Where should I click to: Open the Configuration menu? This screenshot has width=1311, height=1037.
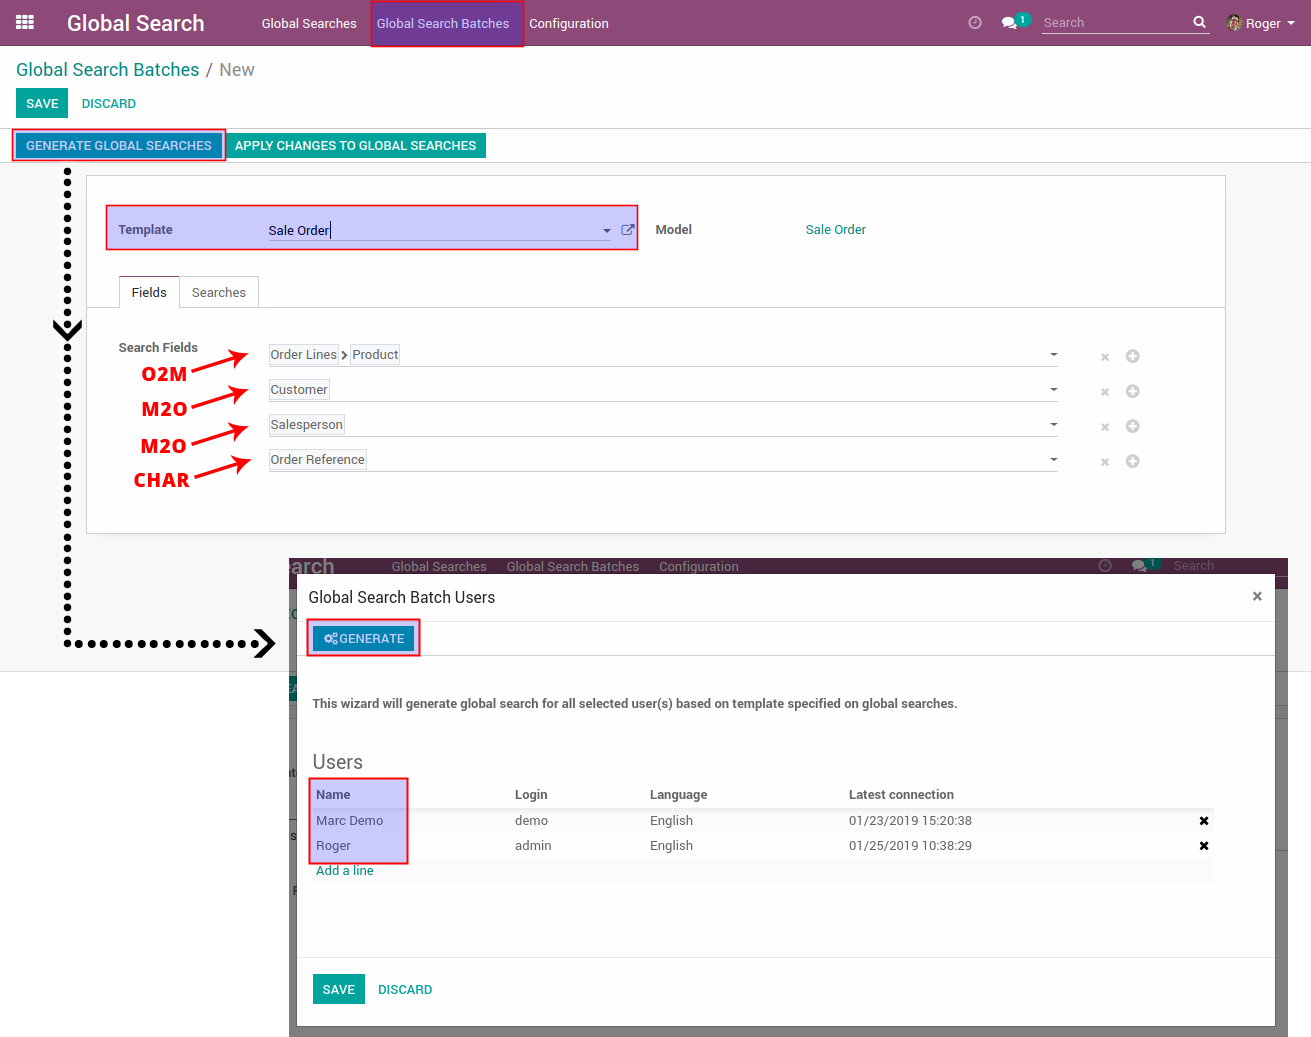pyautogui.click(x=568, y=23)
